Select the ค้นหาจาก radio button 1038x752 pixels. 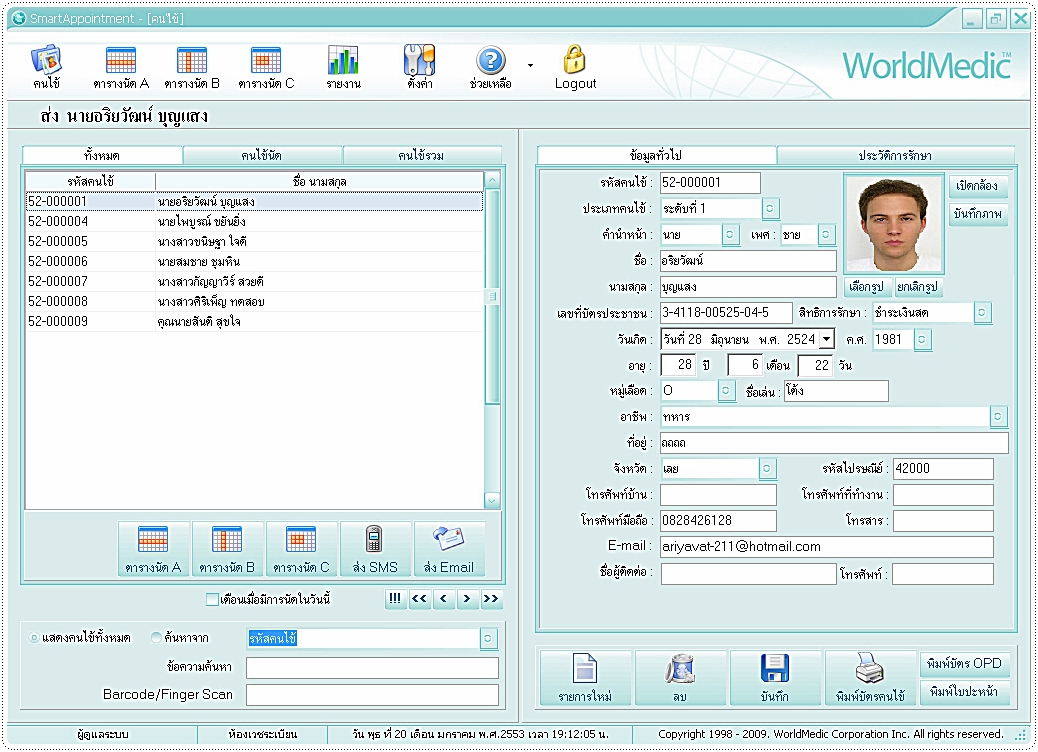pyautogui.click(x=156, y=638)
